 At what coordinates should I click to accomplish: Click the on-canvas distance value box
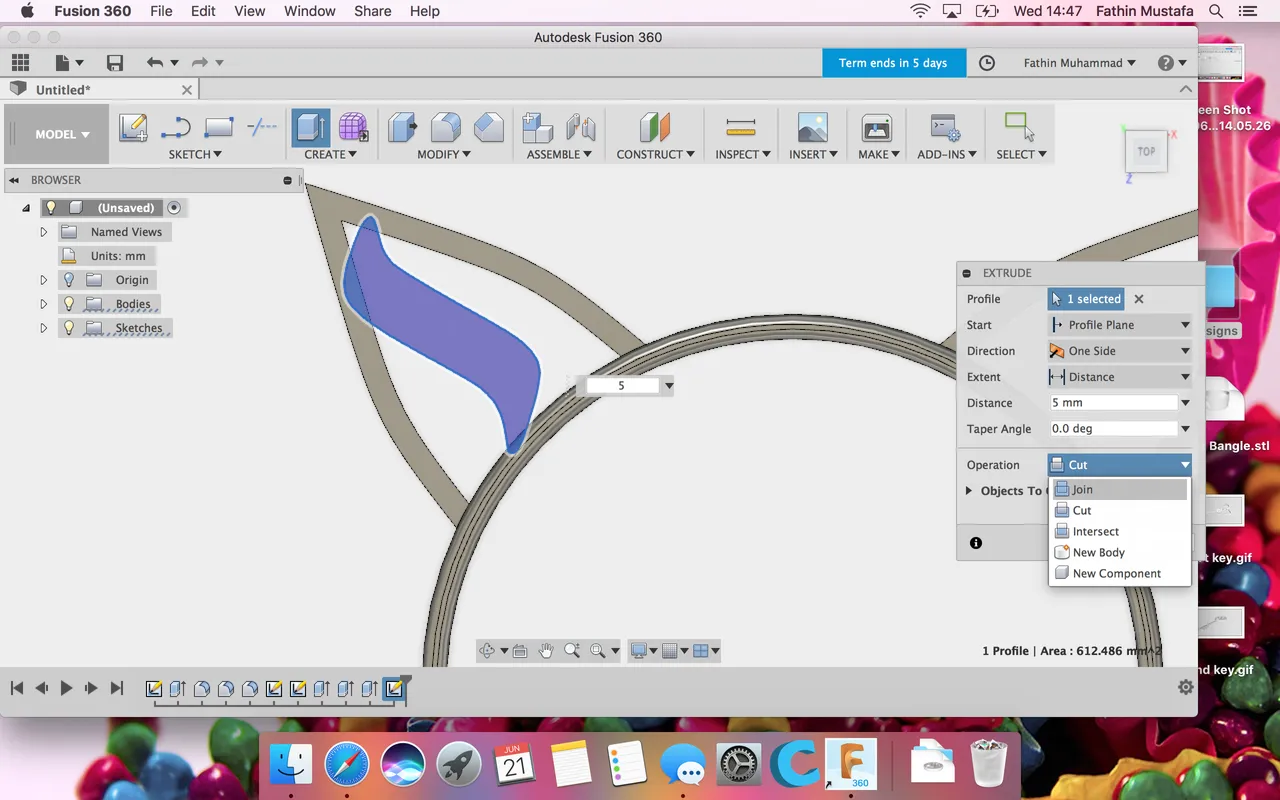click(622, 385)
